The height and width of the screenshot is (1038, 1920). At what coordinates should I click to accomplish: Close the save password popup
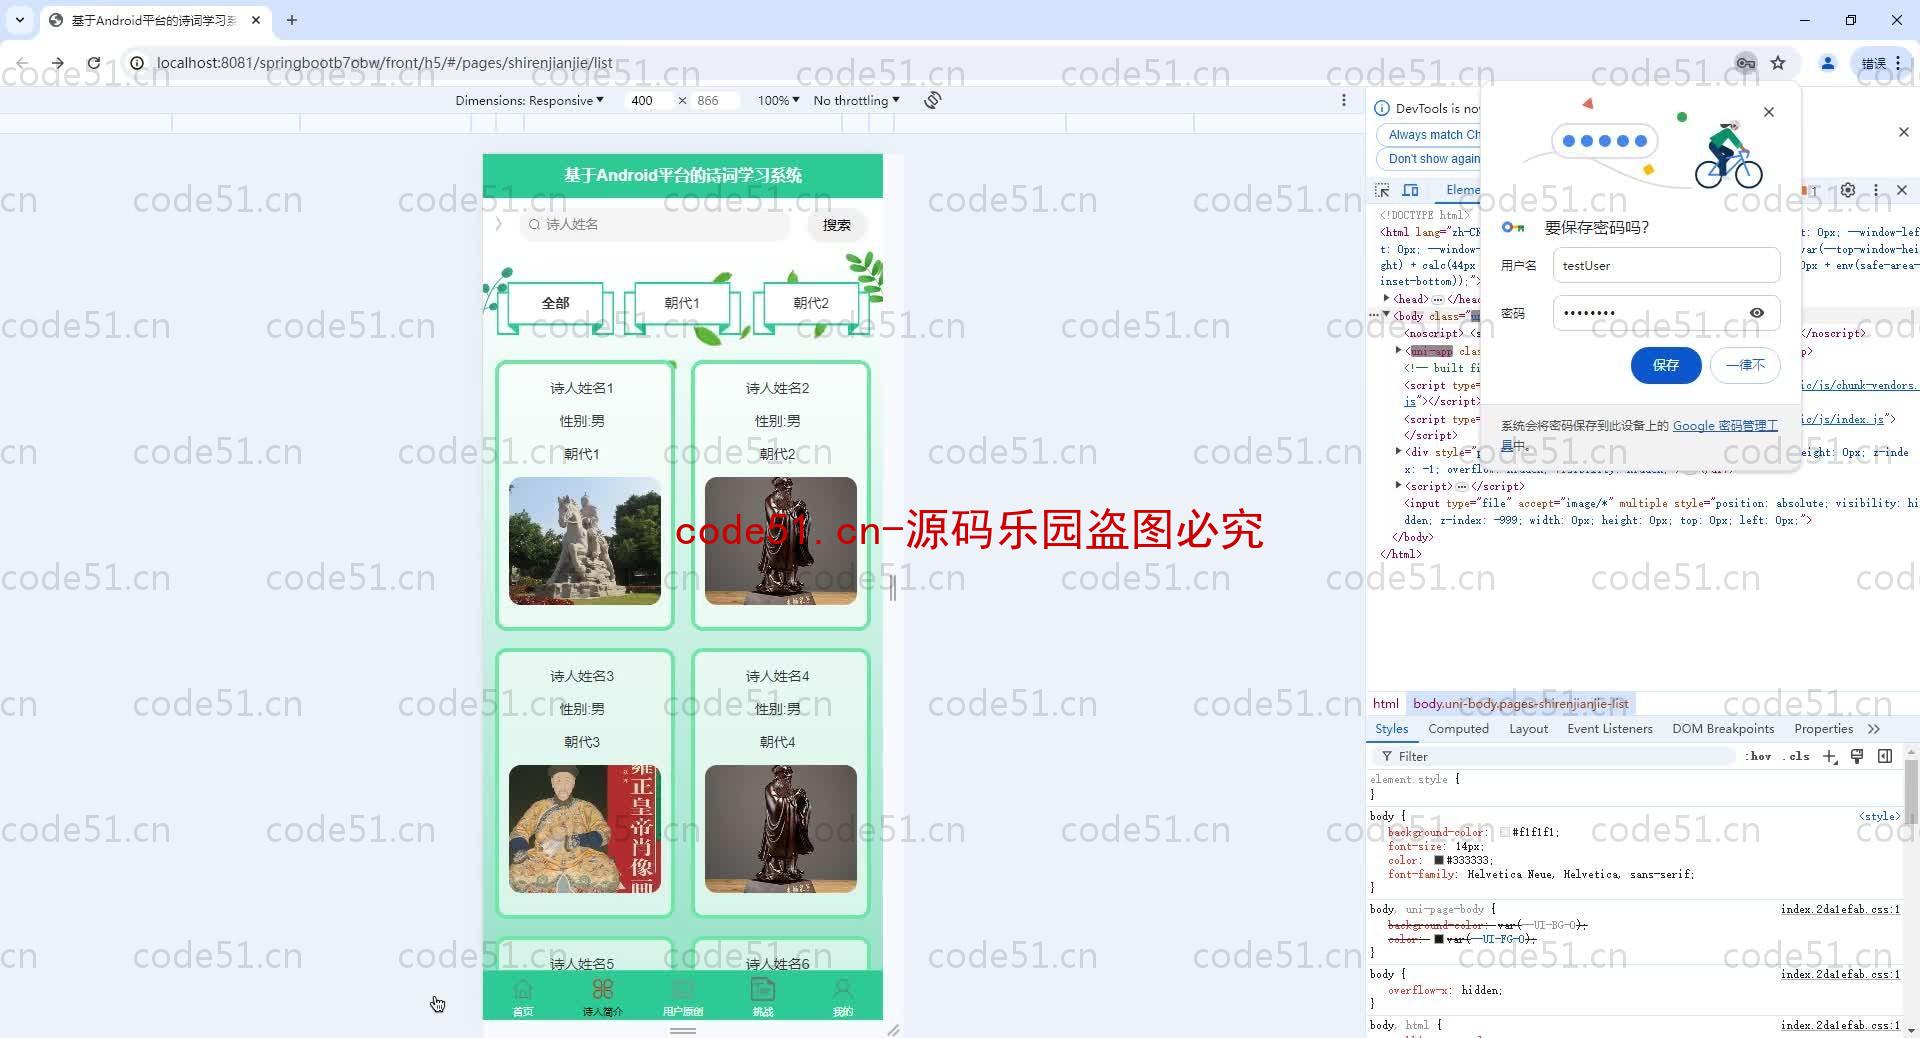coord(1769,112)
